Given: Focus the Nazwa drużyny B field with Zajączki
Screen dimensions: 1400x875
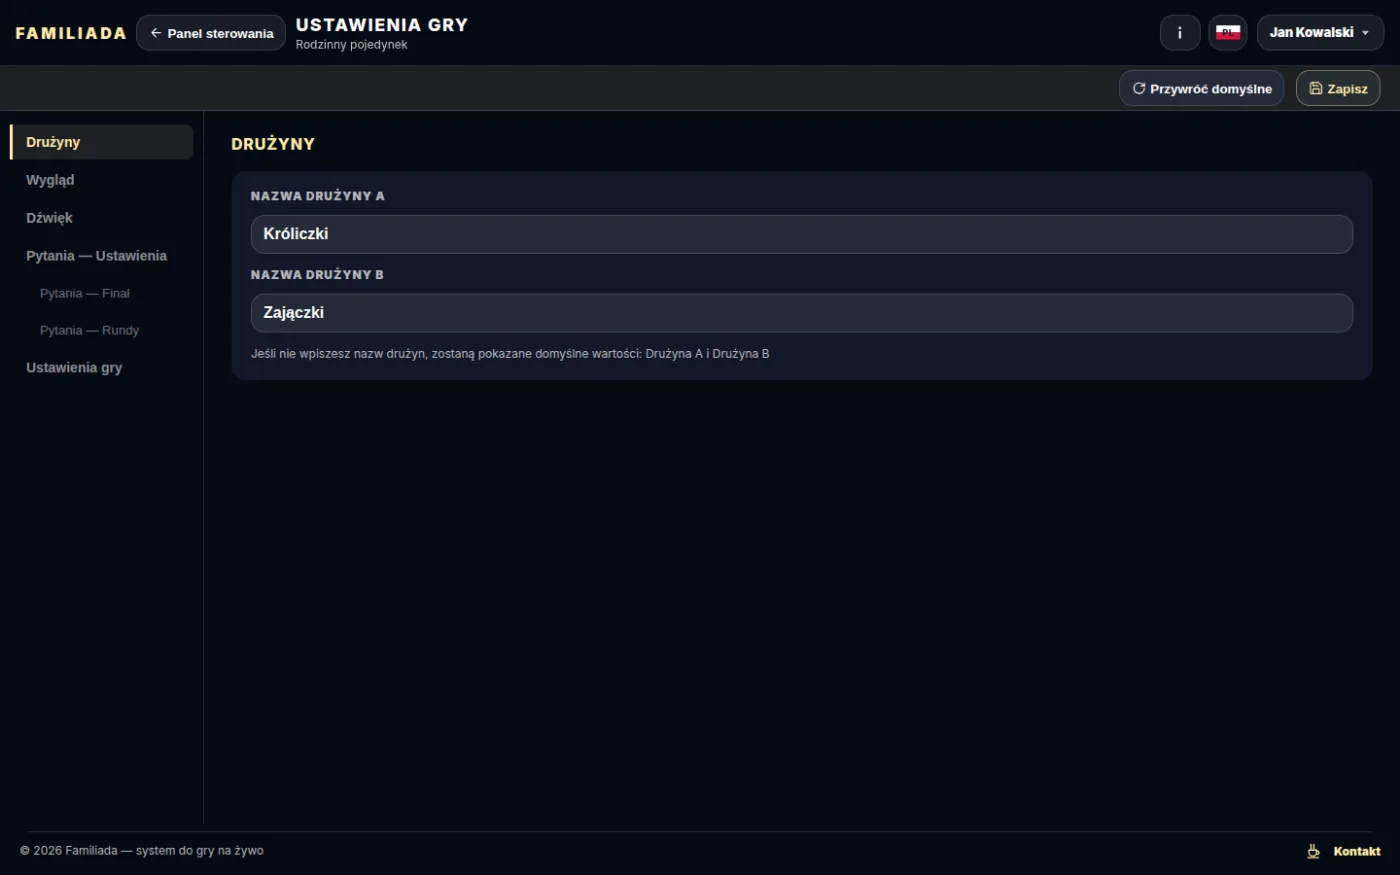Looking at the screenshot, I should [x=801, y=313].
